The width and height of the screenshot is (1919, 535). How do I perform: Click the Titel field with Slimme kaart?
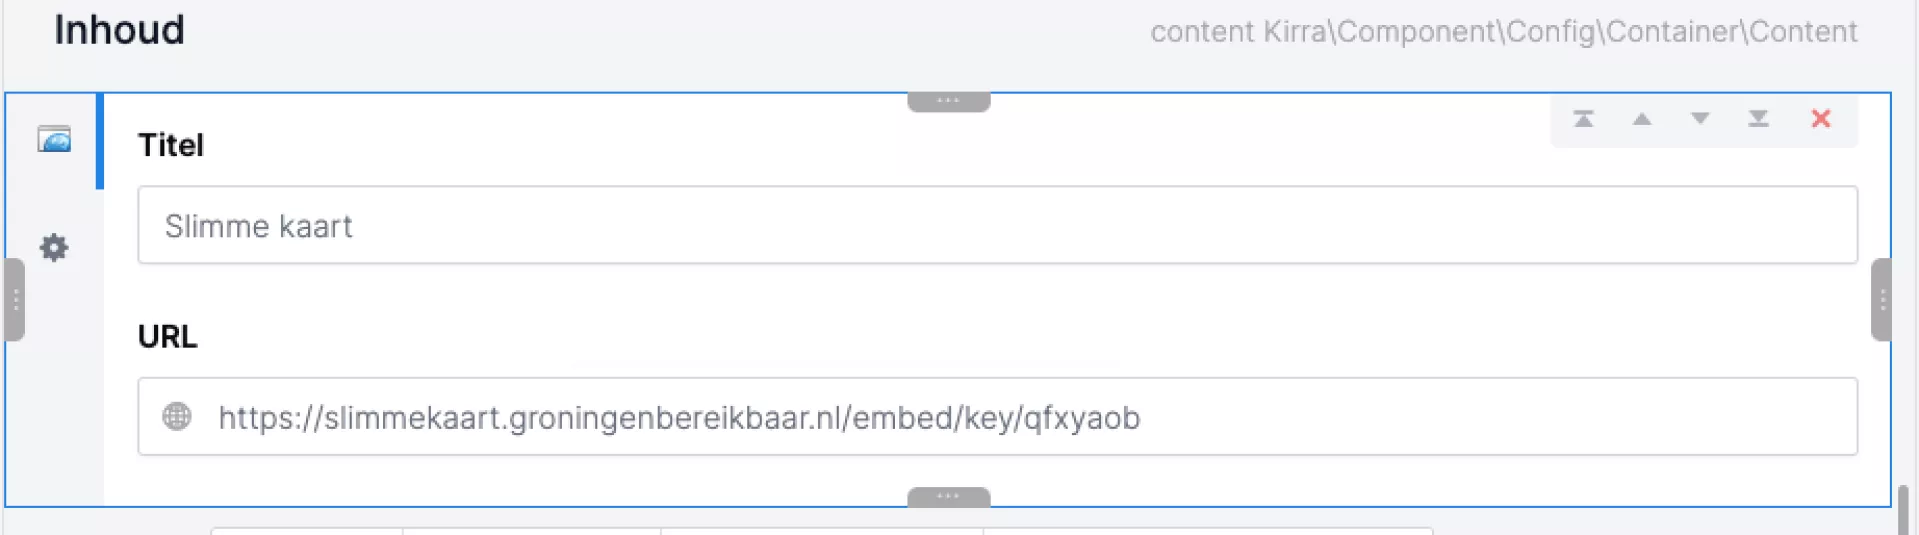[x=996, y=226]
